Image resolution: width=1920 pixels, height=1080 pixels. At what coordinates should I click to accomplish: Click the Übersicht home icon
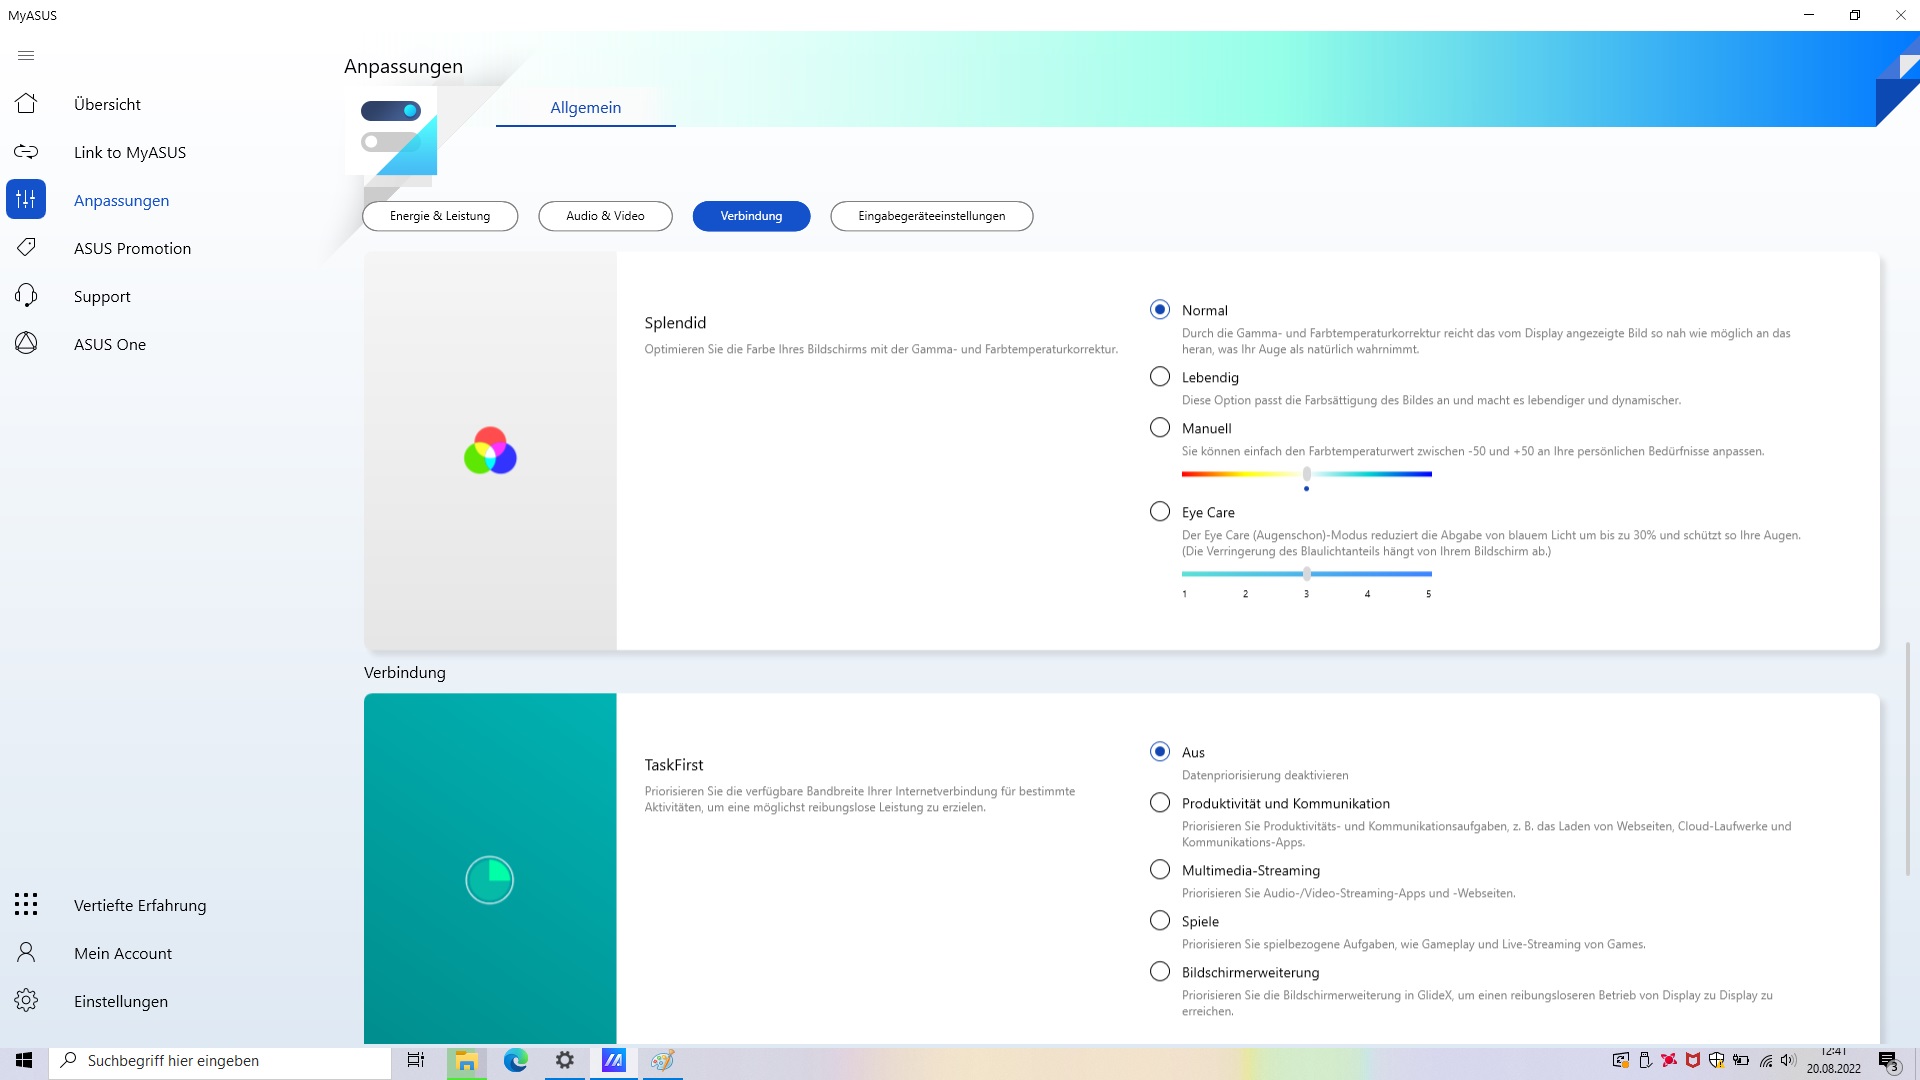[x=26, y=104]
